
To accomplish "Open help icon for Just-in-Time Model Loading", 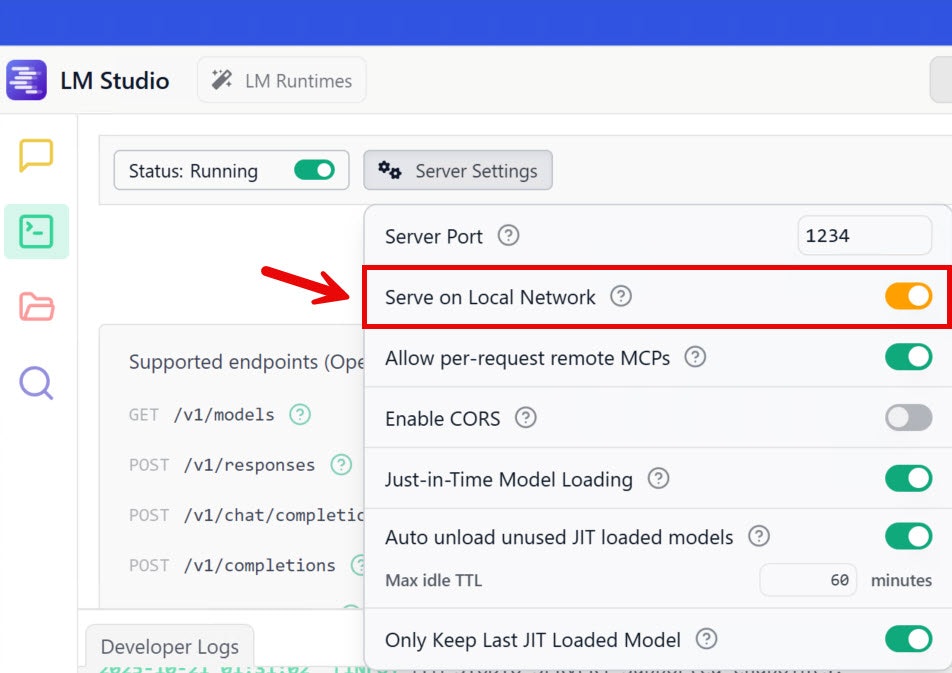I will (x=658, y=479).
